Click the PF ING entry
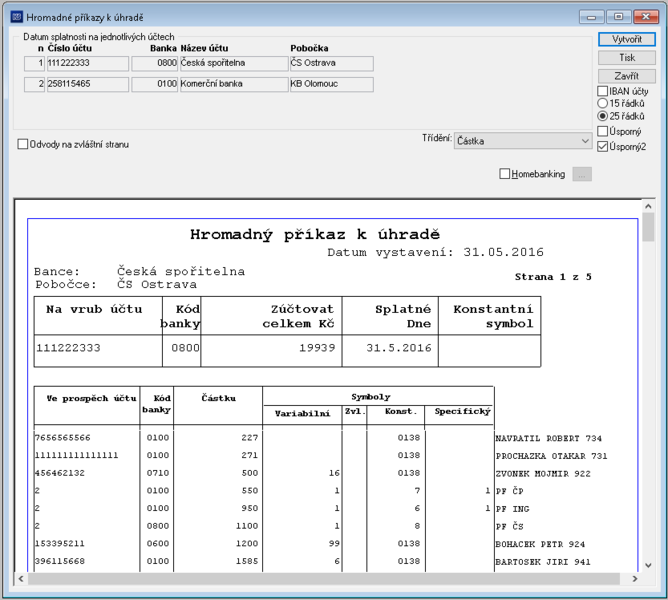Screen dimensions: 668x600 pyautogui.click(x=512, y=509)
